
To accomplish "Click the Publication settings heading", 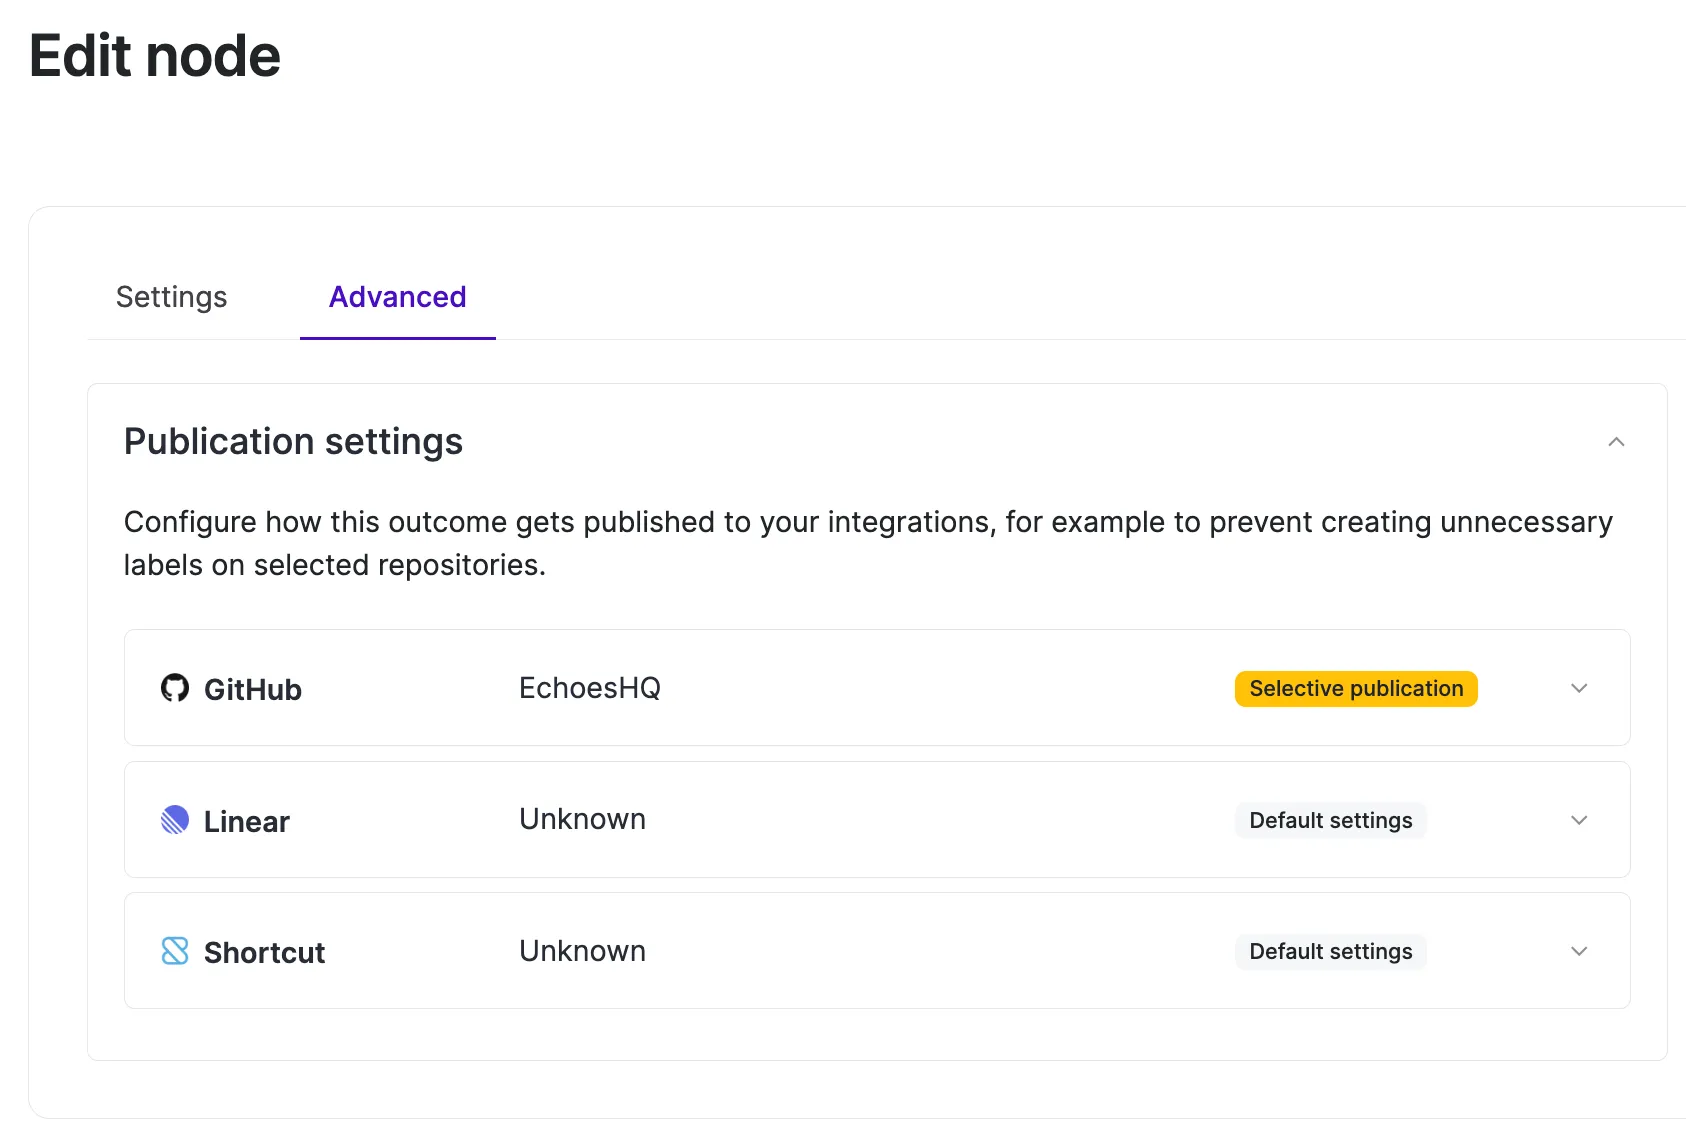I will tap(293, 442).
